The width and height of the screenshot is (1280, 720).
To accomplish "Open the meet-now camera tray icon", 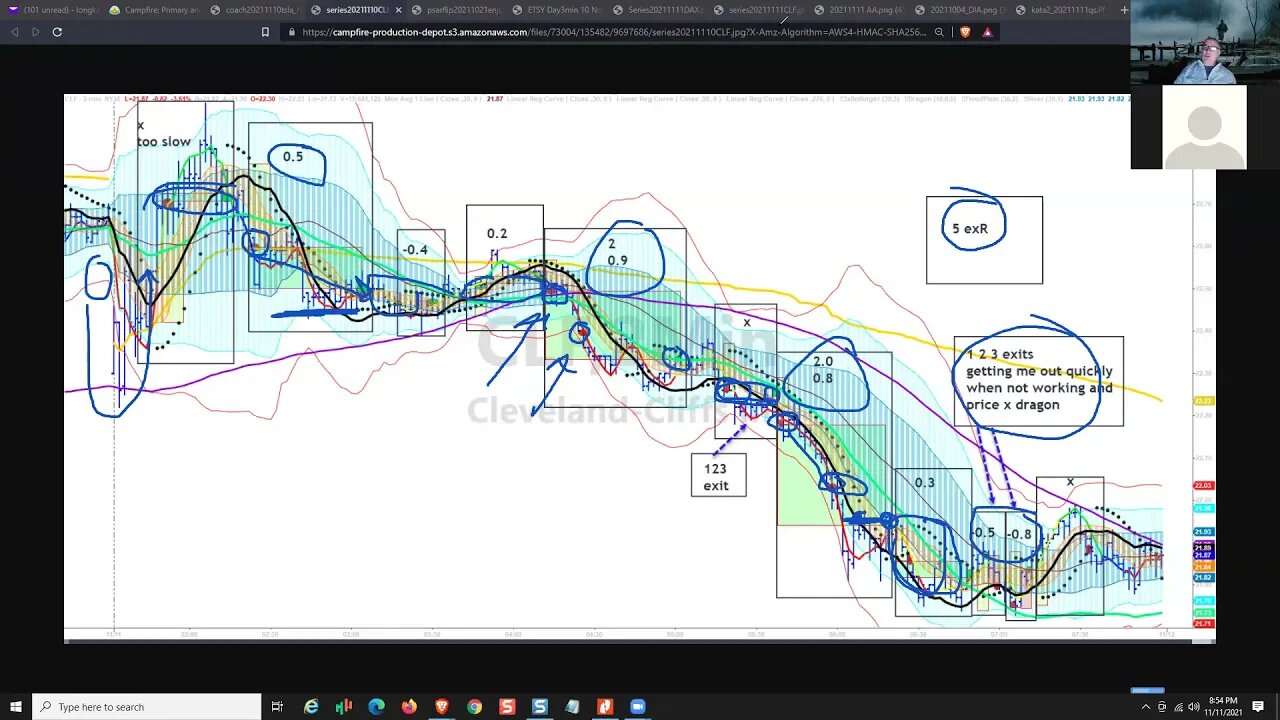I will [1161, 707].
